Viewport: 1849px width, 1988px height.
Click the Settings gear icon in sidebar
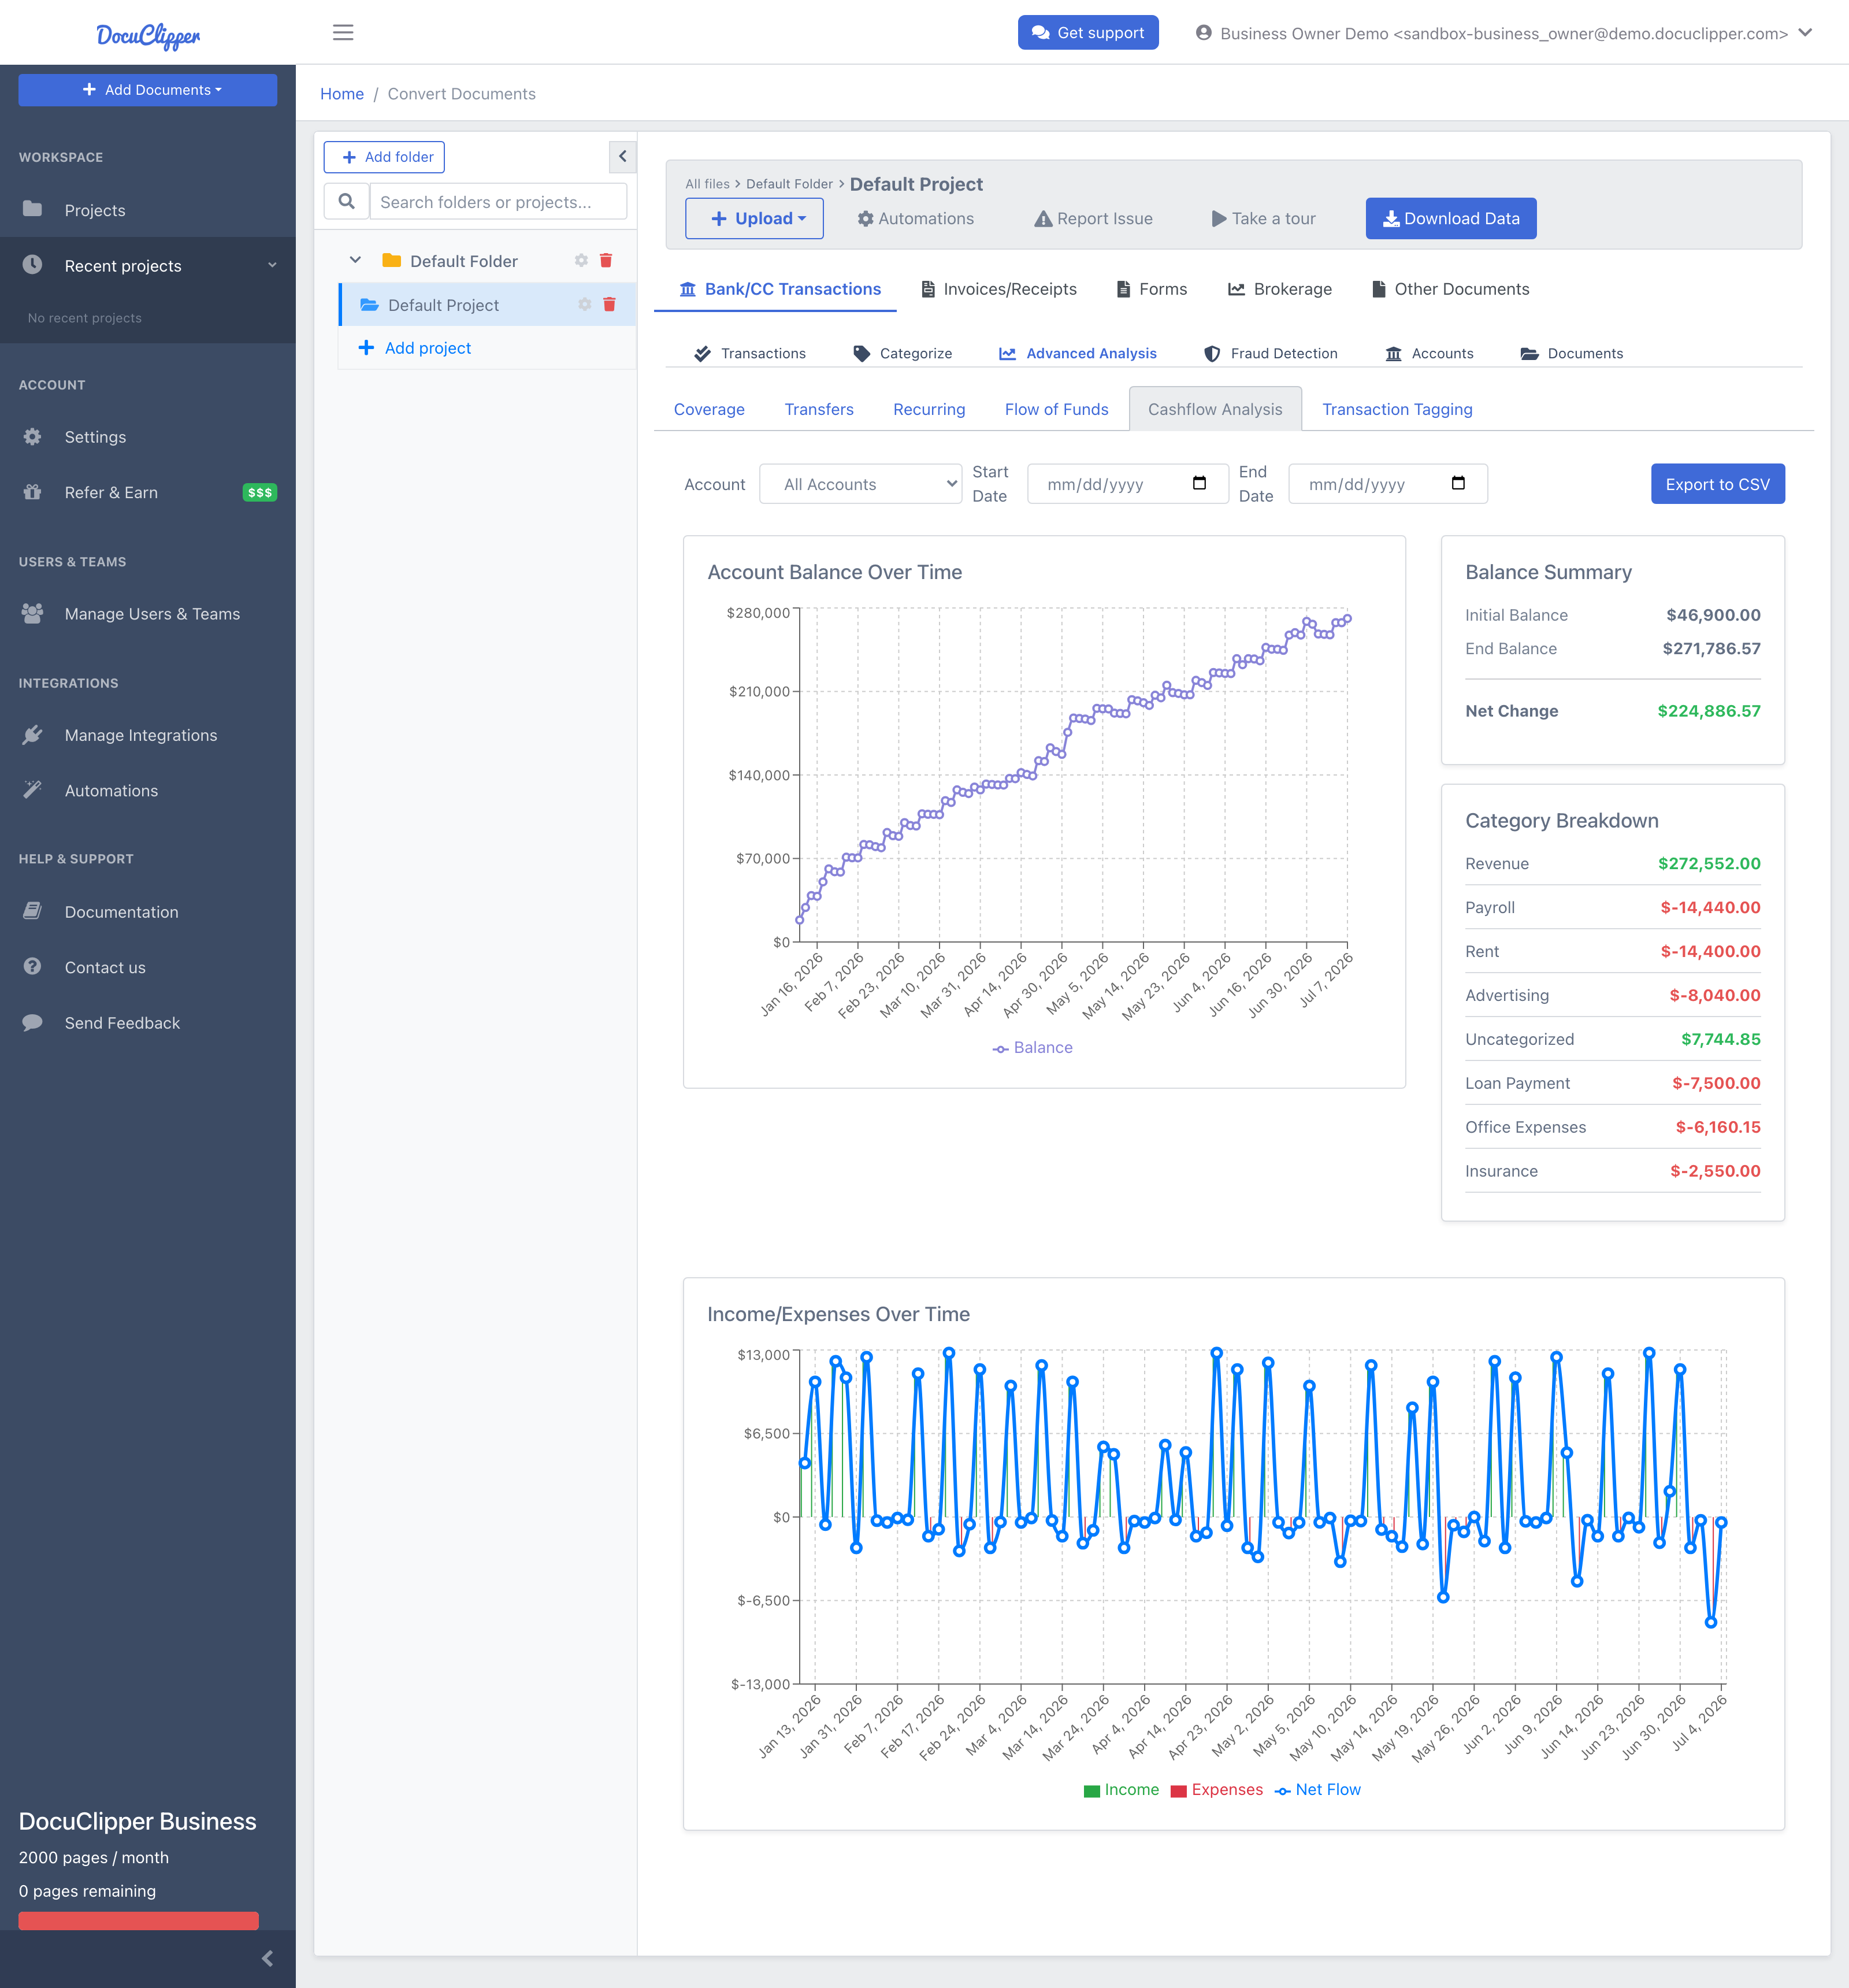coord(32,437)
